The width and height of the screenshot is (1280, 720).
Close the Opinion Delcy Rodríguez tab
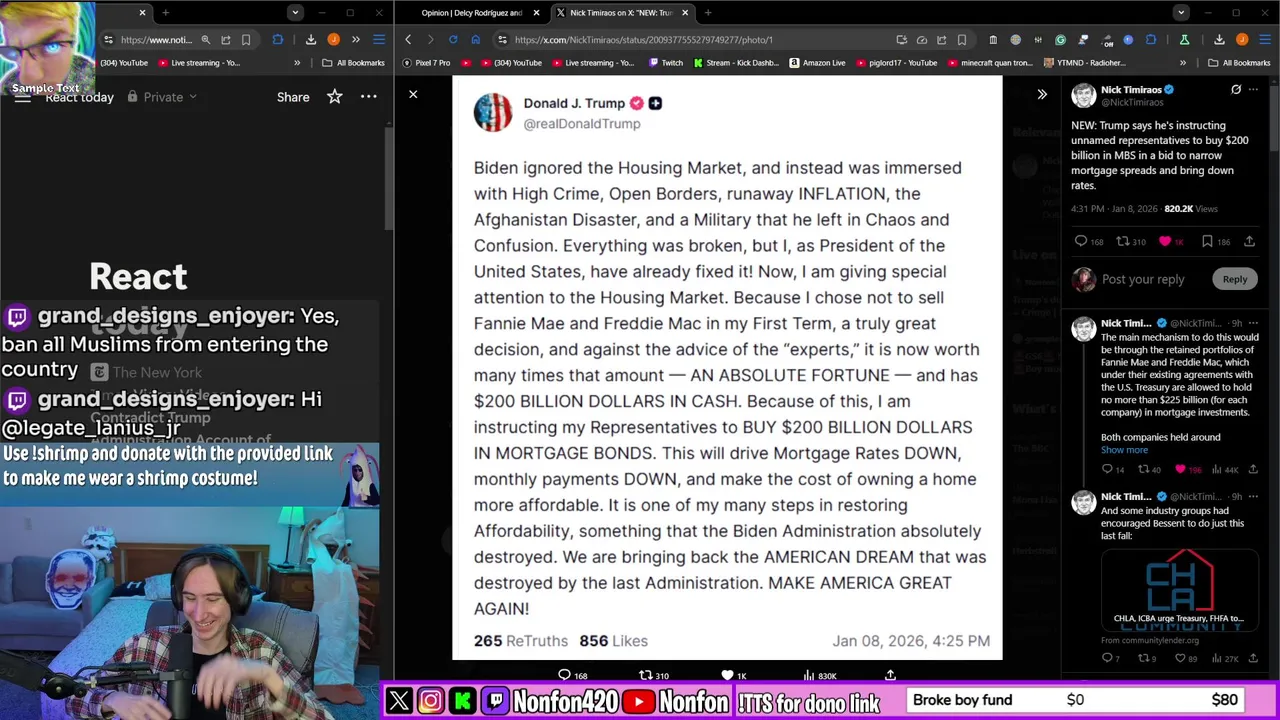click(x=536, y=13)
